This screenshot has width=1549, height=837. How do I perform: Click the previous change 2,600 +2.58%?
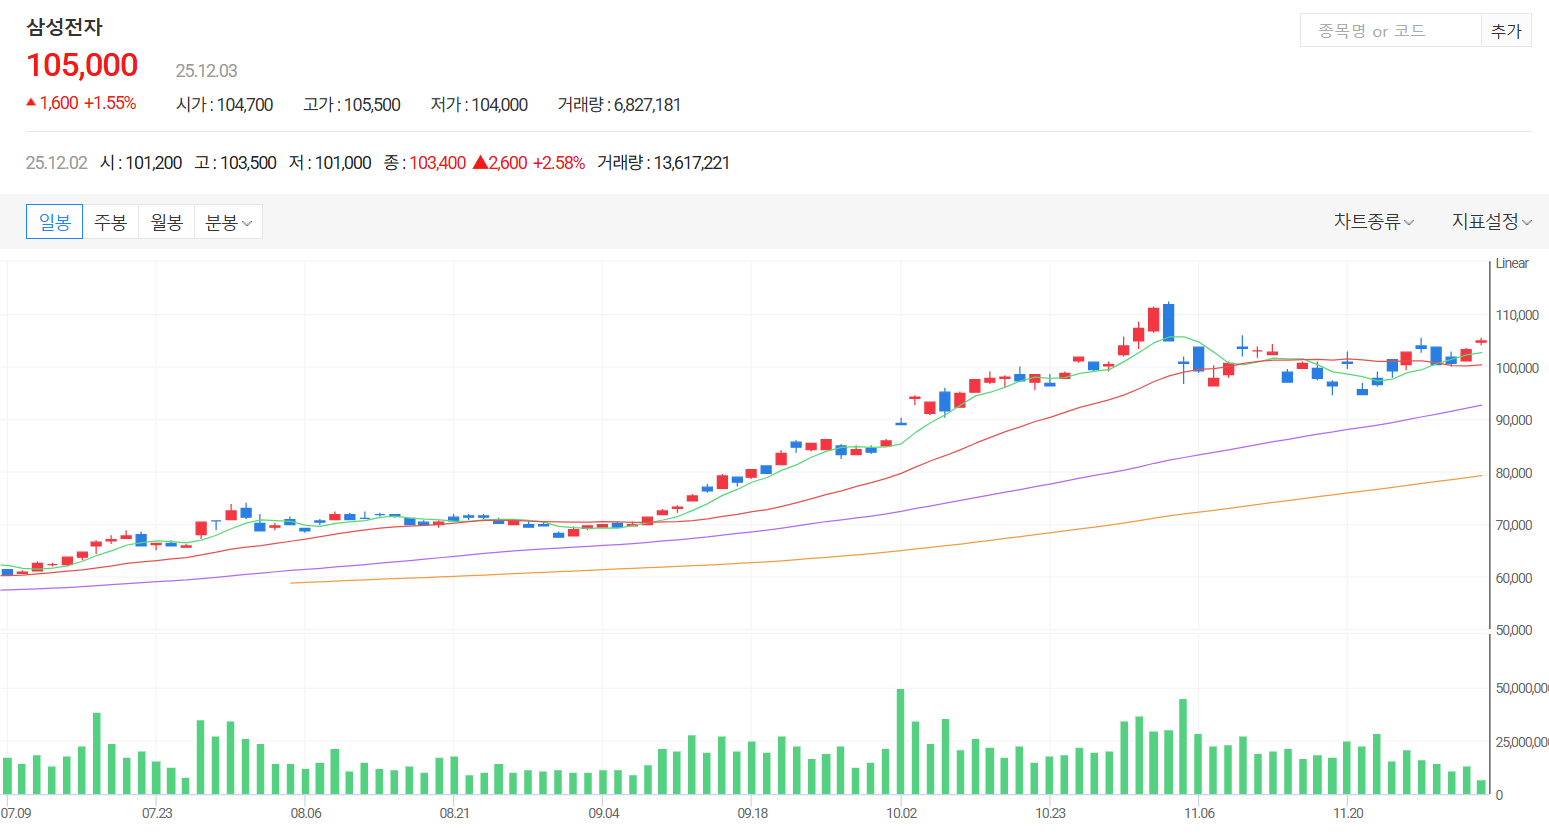click(529, 163)
